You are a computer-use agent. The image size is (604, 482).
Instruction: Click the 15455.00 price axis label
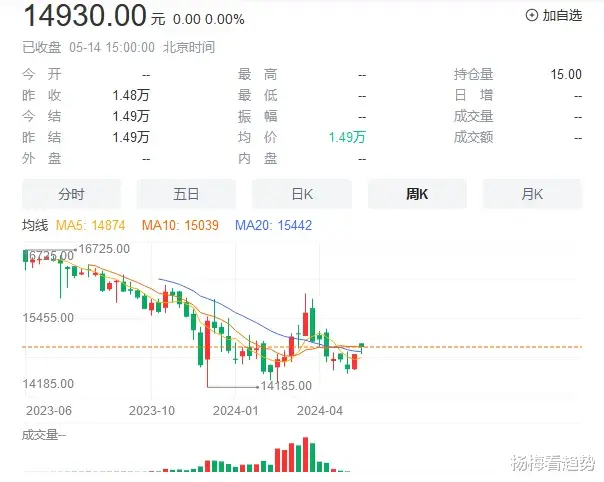48,318
